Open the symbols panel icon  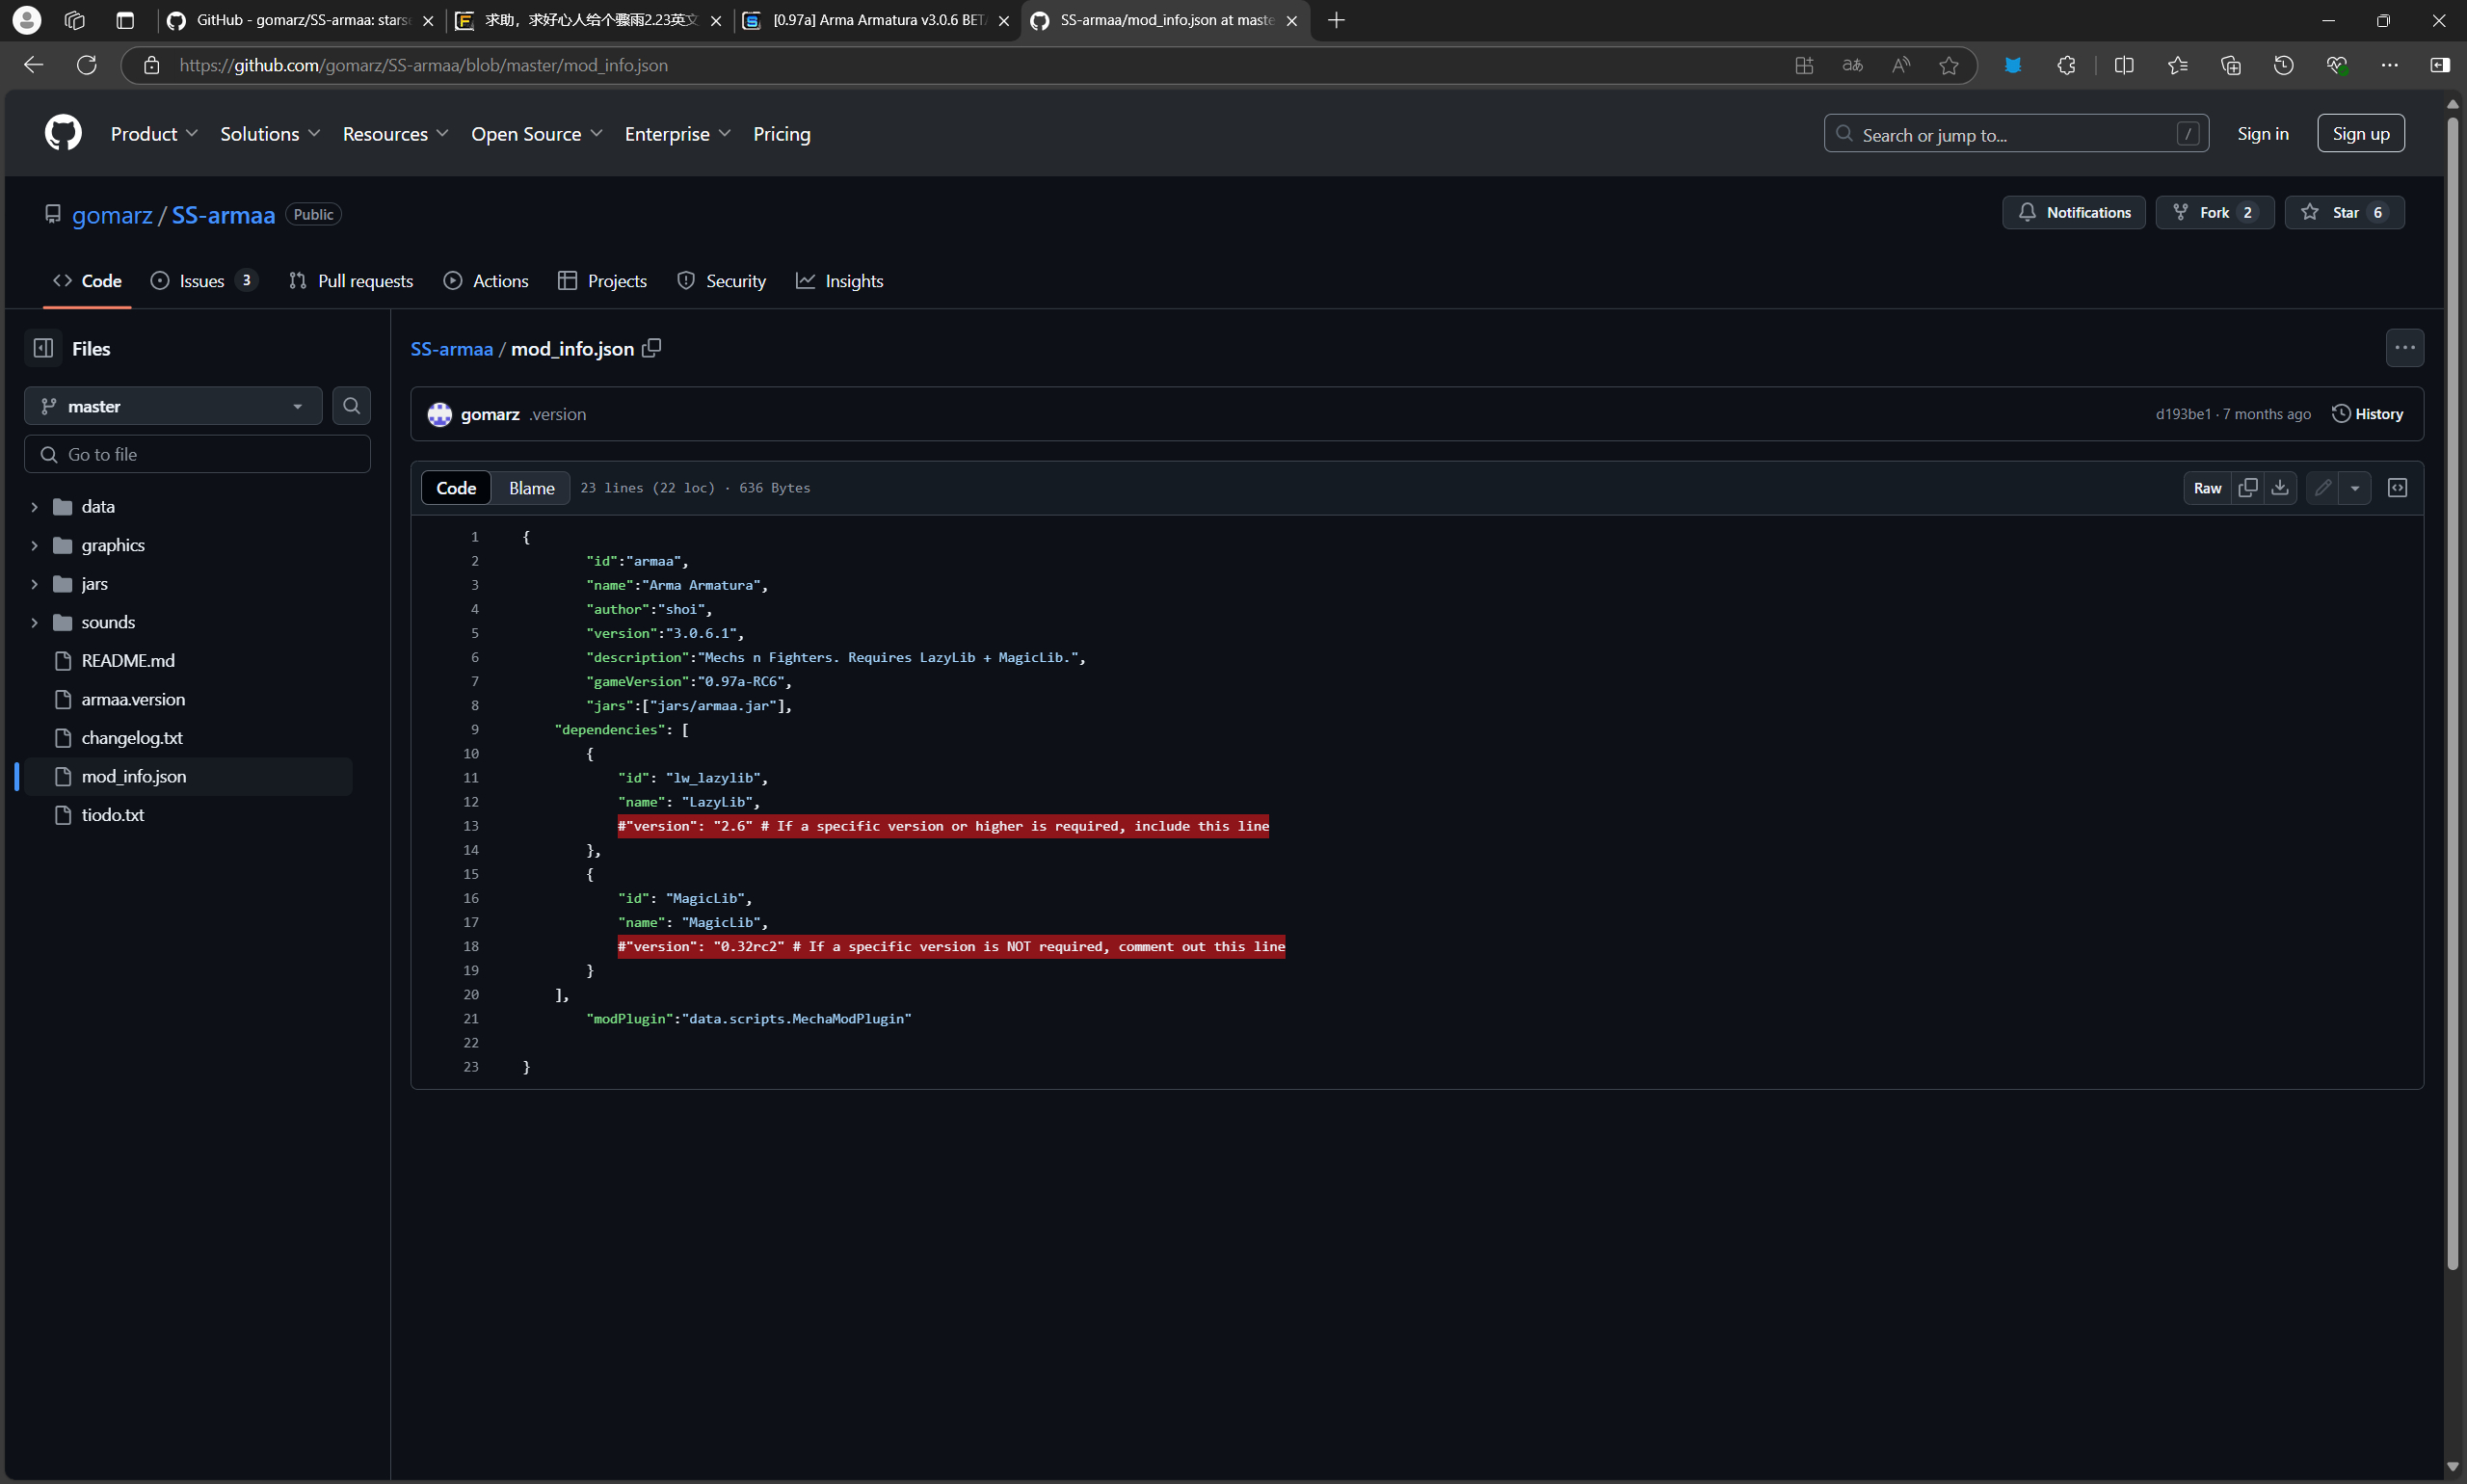click(x=2397, y=488)
